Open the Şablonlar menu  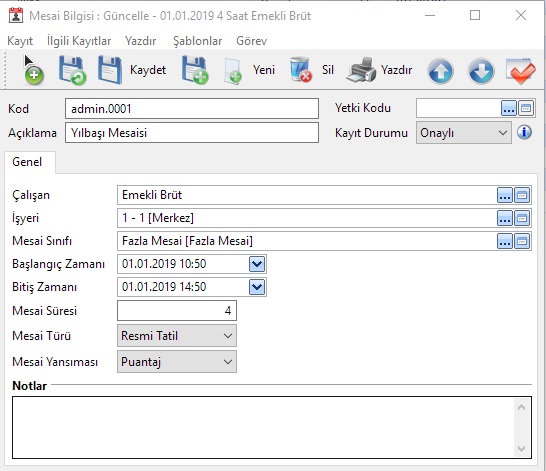click(197, 41)
